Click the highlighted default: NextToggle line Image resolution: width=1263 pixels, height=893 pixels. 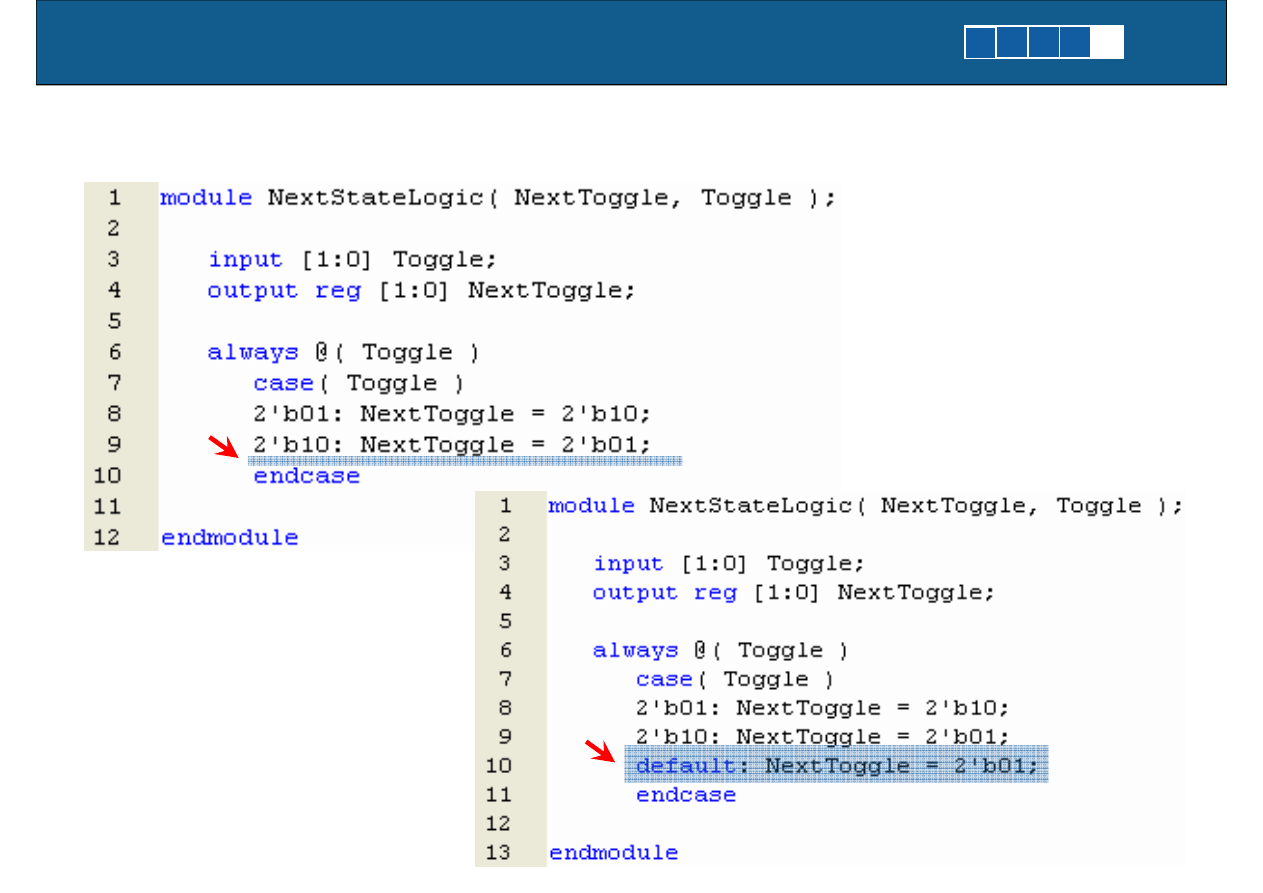pyautogui.click(x=837, y=766)
